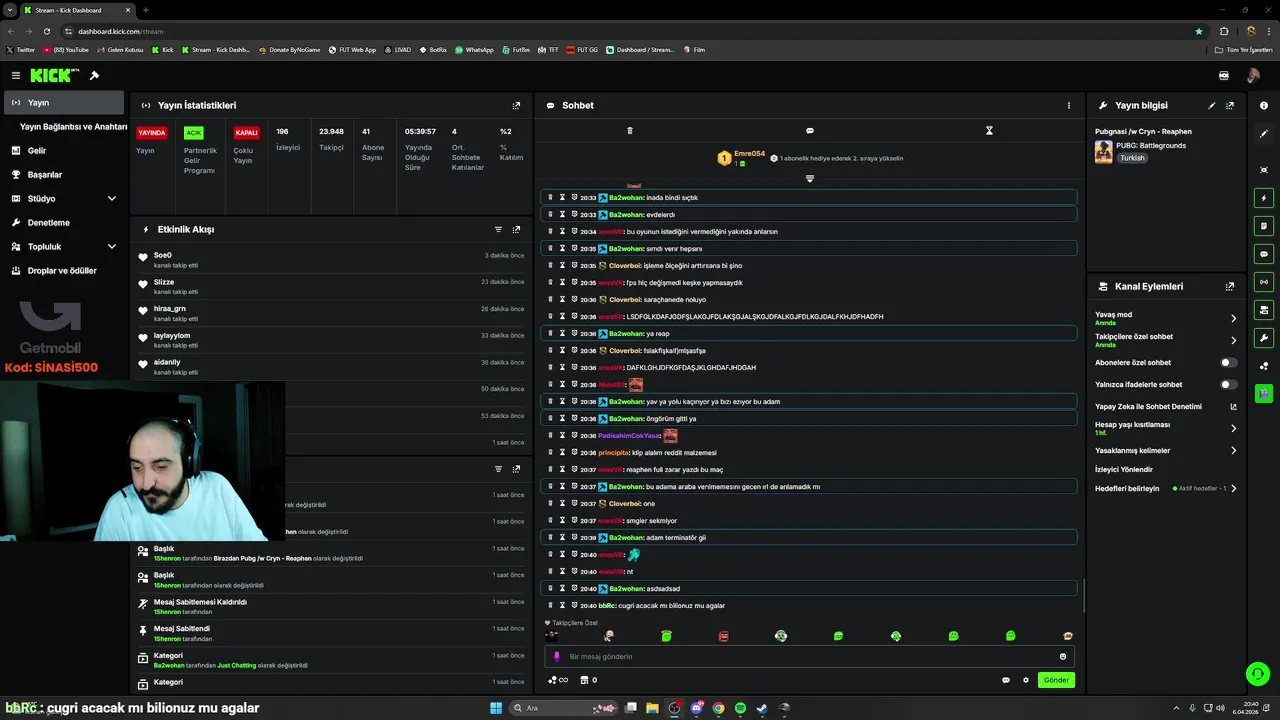
Task: Click the document icon in the right sidebar
Action: click(x=1264, y=226)
